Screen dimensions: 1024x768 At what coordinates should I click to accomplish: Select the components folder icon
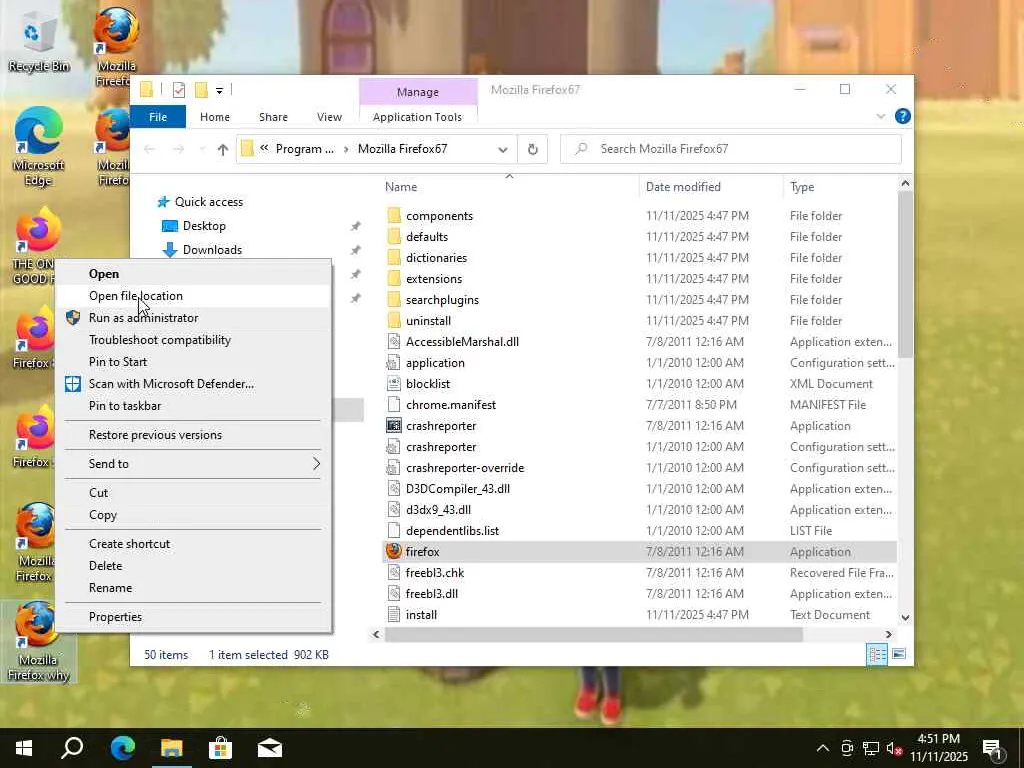point(394,216)
